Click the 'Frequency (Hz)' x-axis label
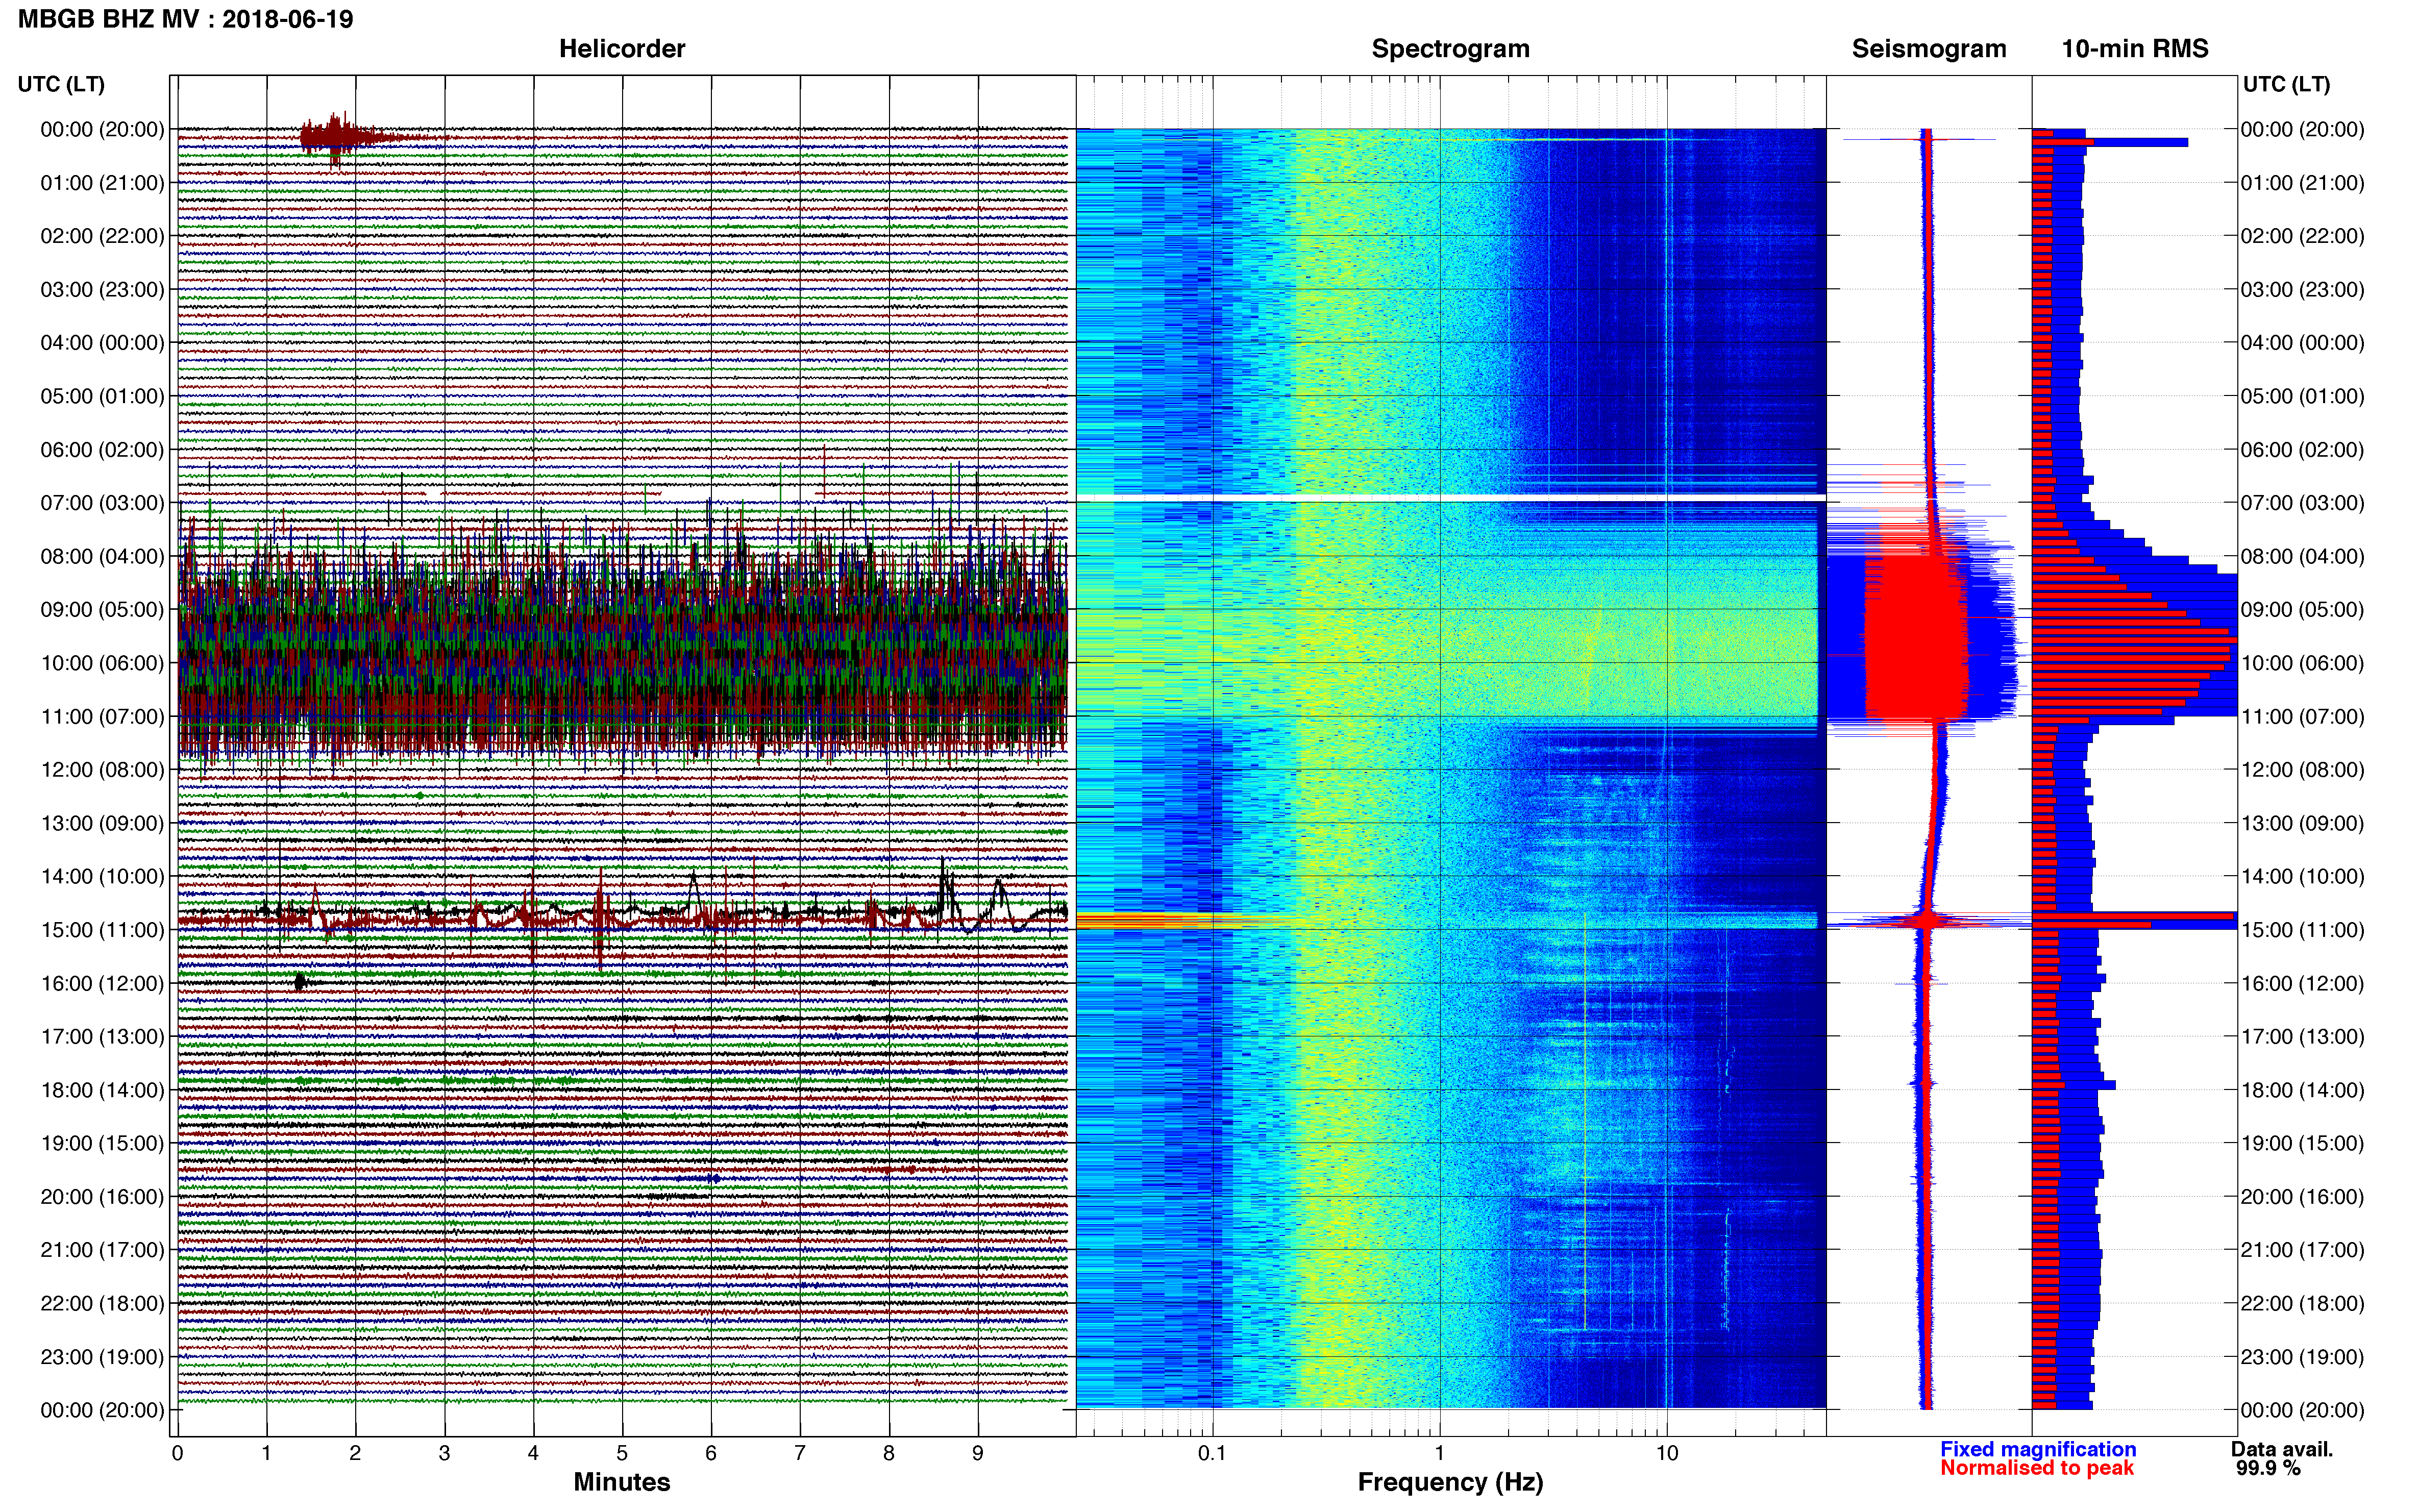2419x1512 pixels. (x=1450, y=1482)
